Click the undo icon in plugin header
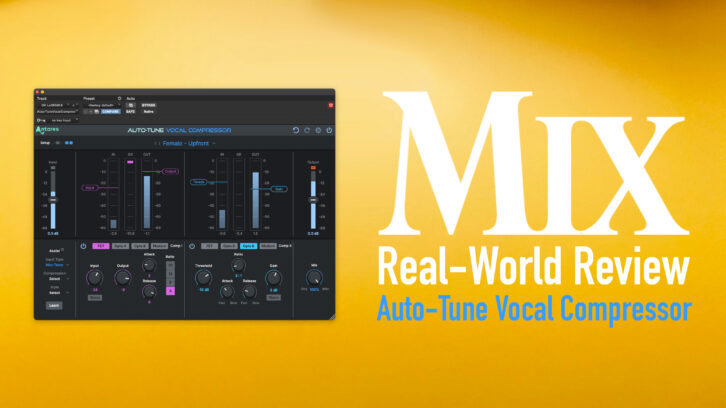This screenshot has width=726, height=408. pyautogui.click(x=295, y=131)
